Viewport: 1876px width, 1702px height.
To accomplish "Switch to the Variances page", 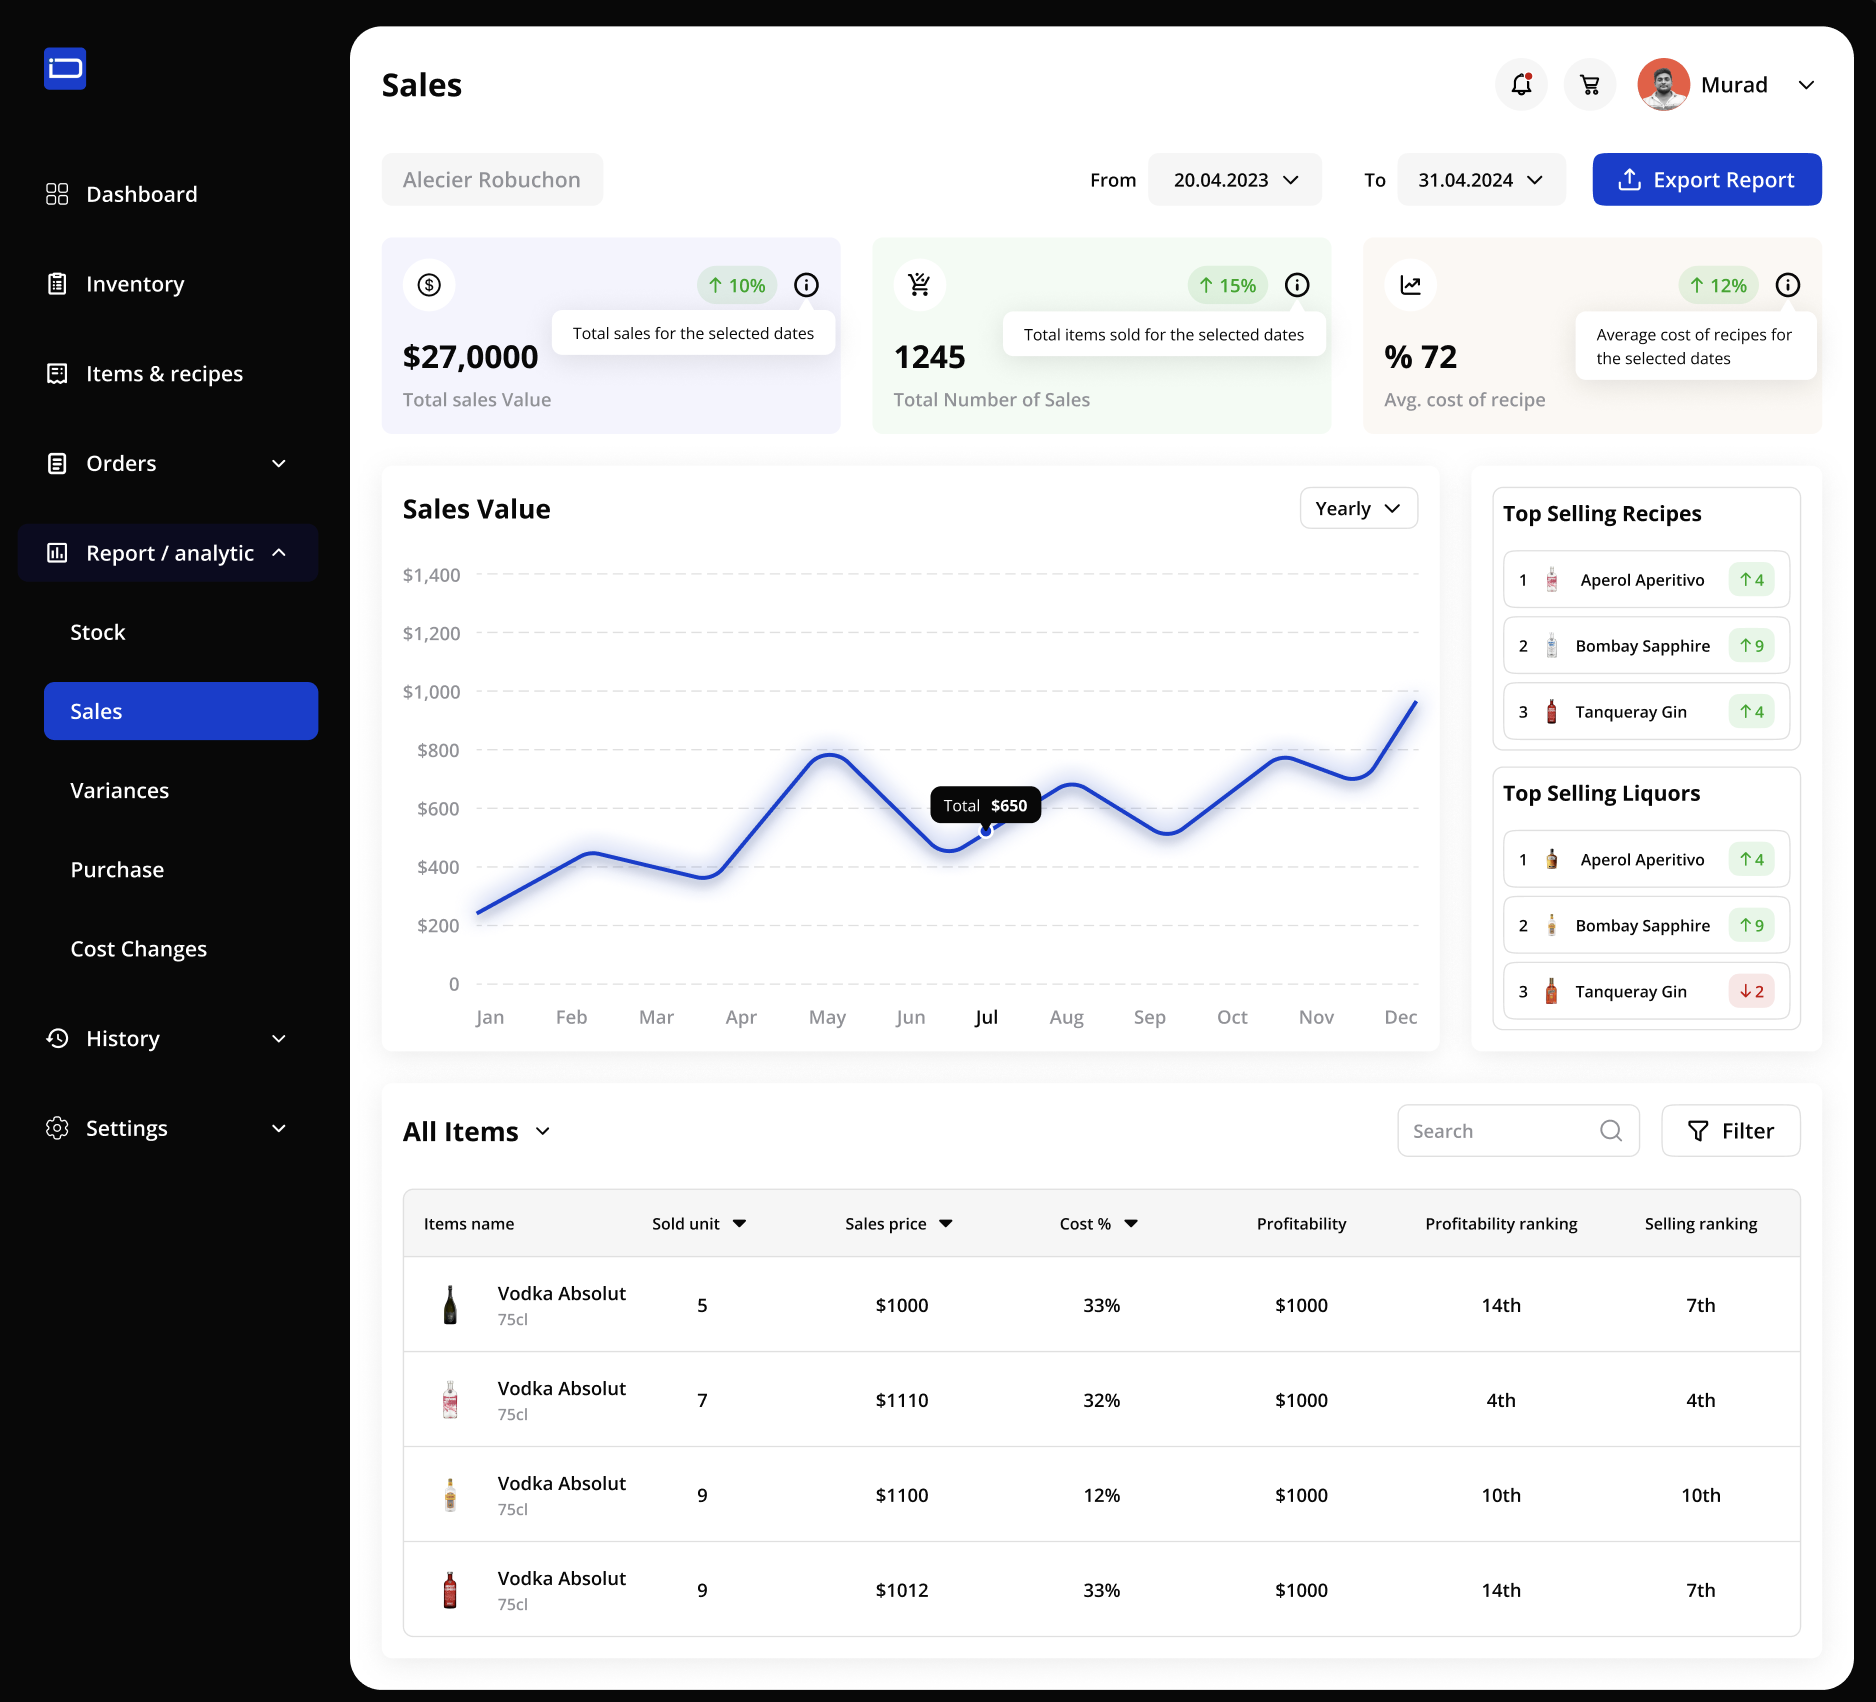I will click(x=119, y=790).
